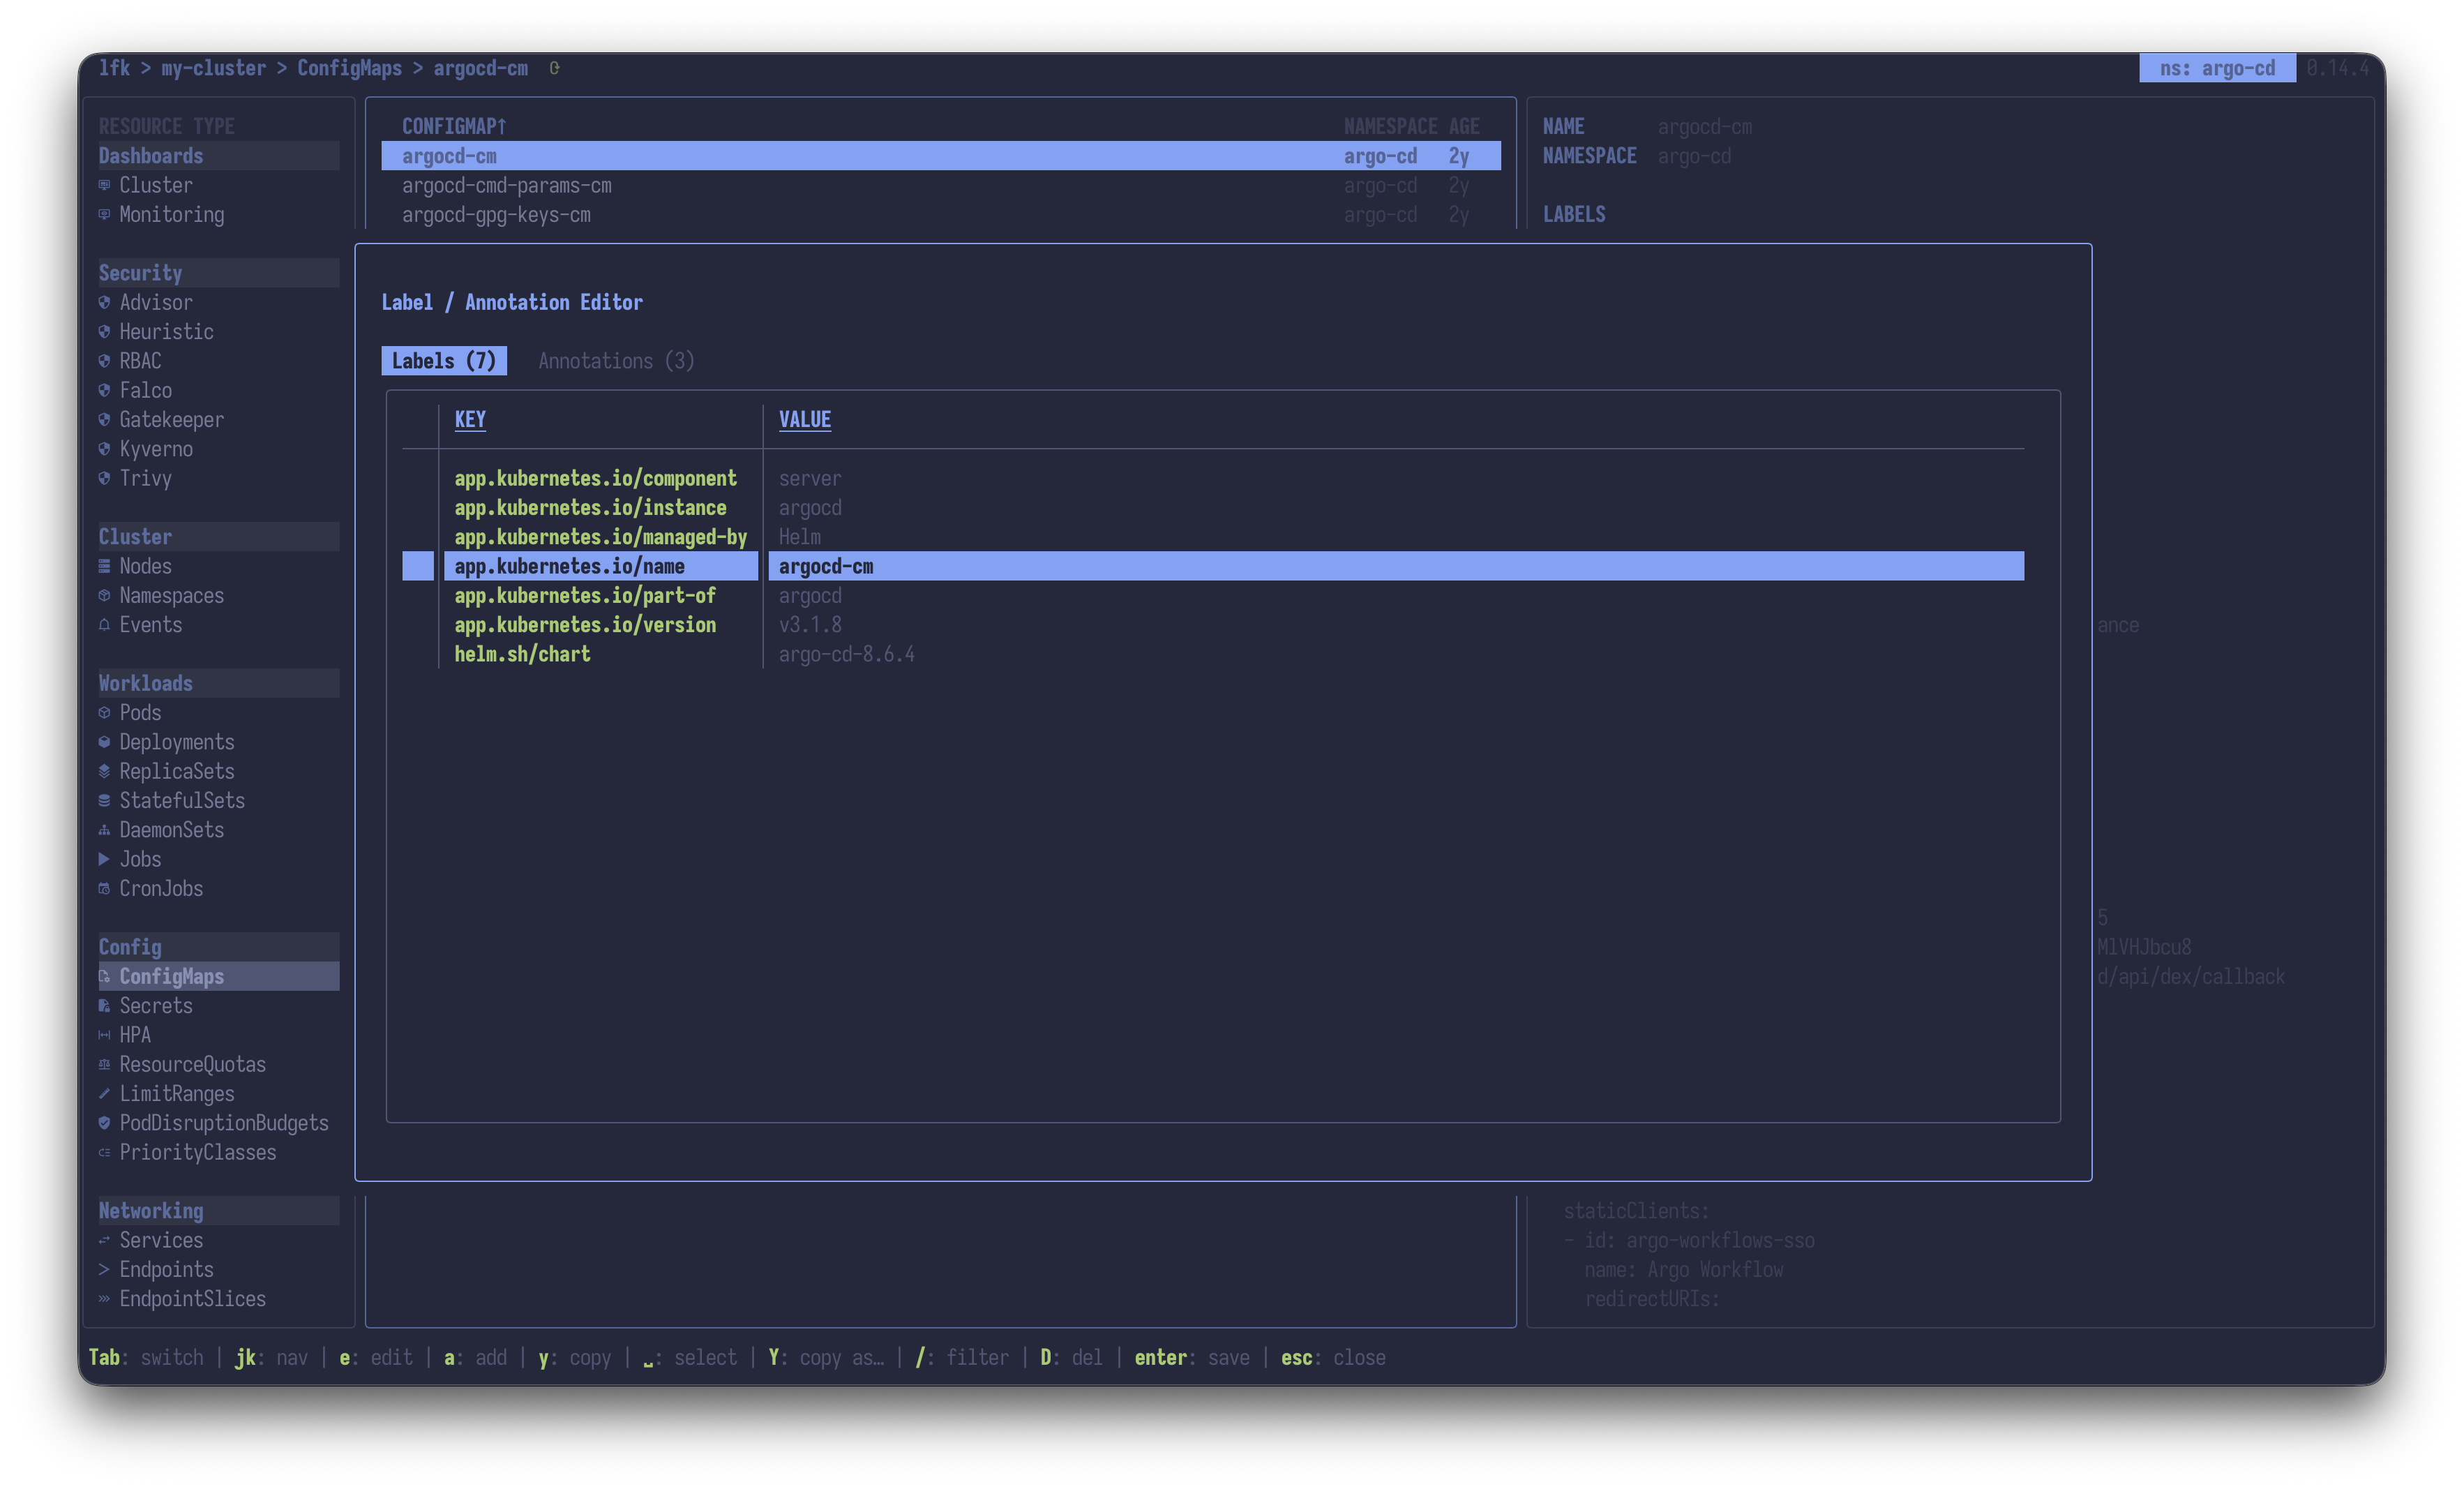Click the ConfigMaps breadcrumb
The height and width of the screenshot is (1489, 2464).
349,68
